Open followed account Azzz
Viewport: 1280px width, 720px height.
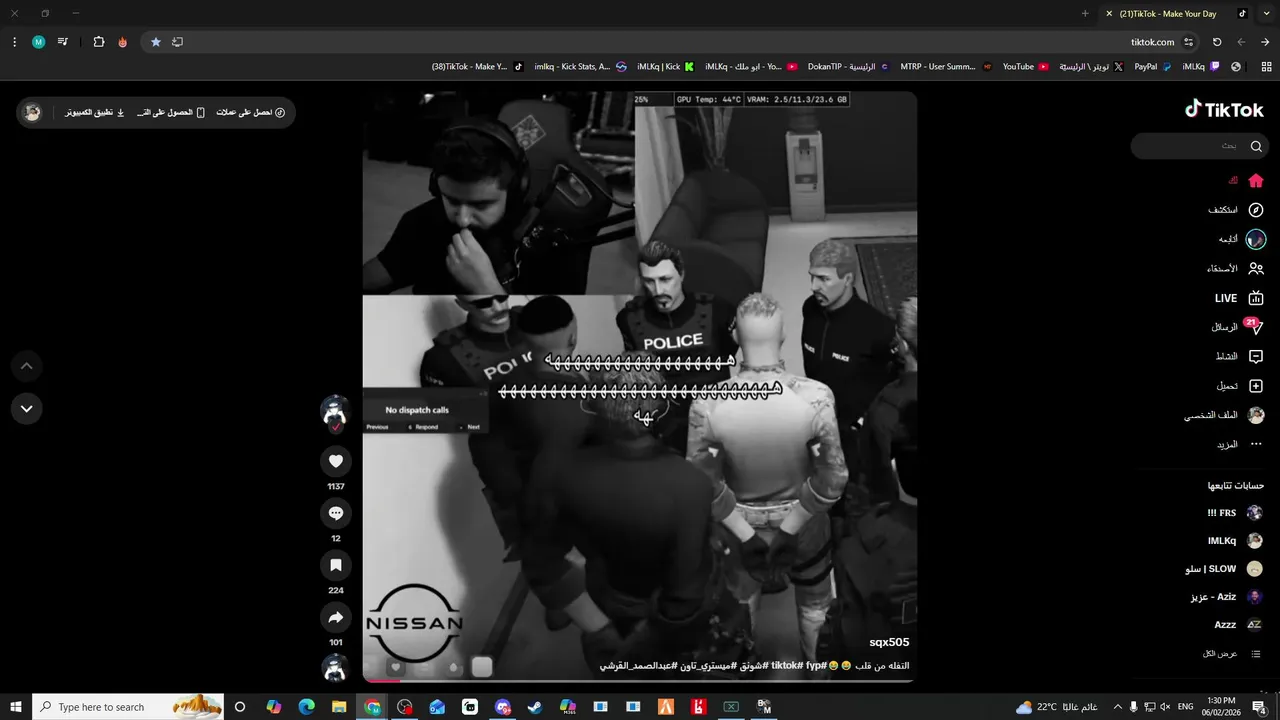tap(1238, 625)
